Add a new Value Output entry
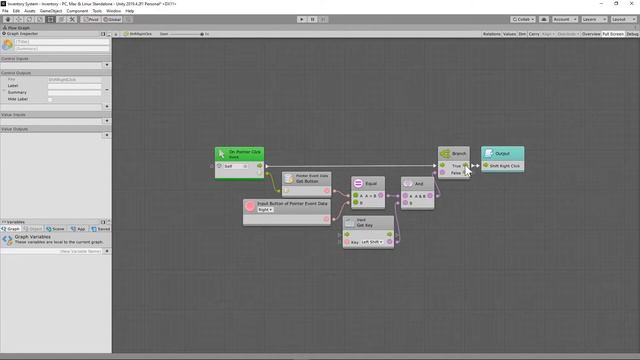The image size is (640, 360). tap(107, 135)
